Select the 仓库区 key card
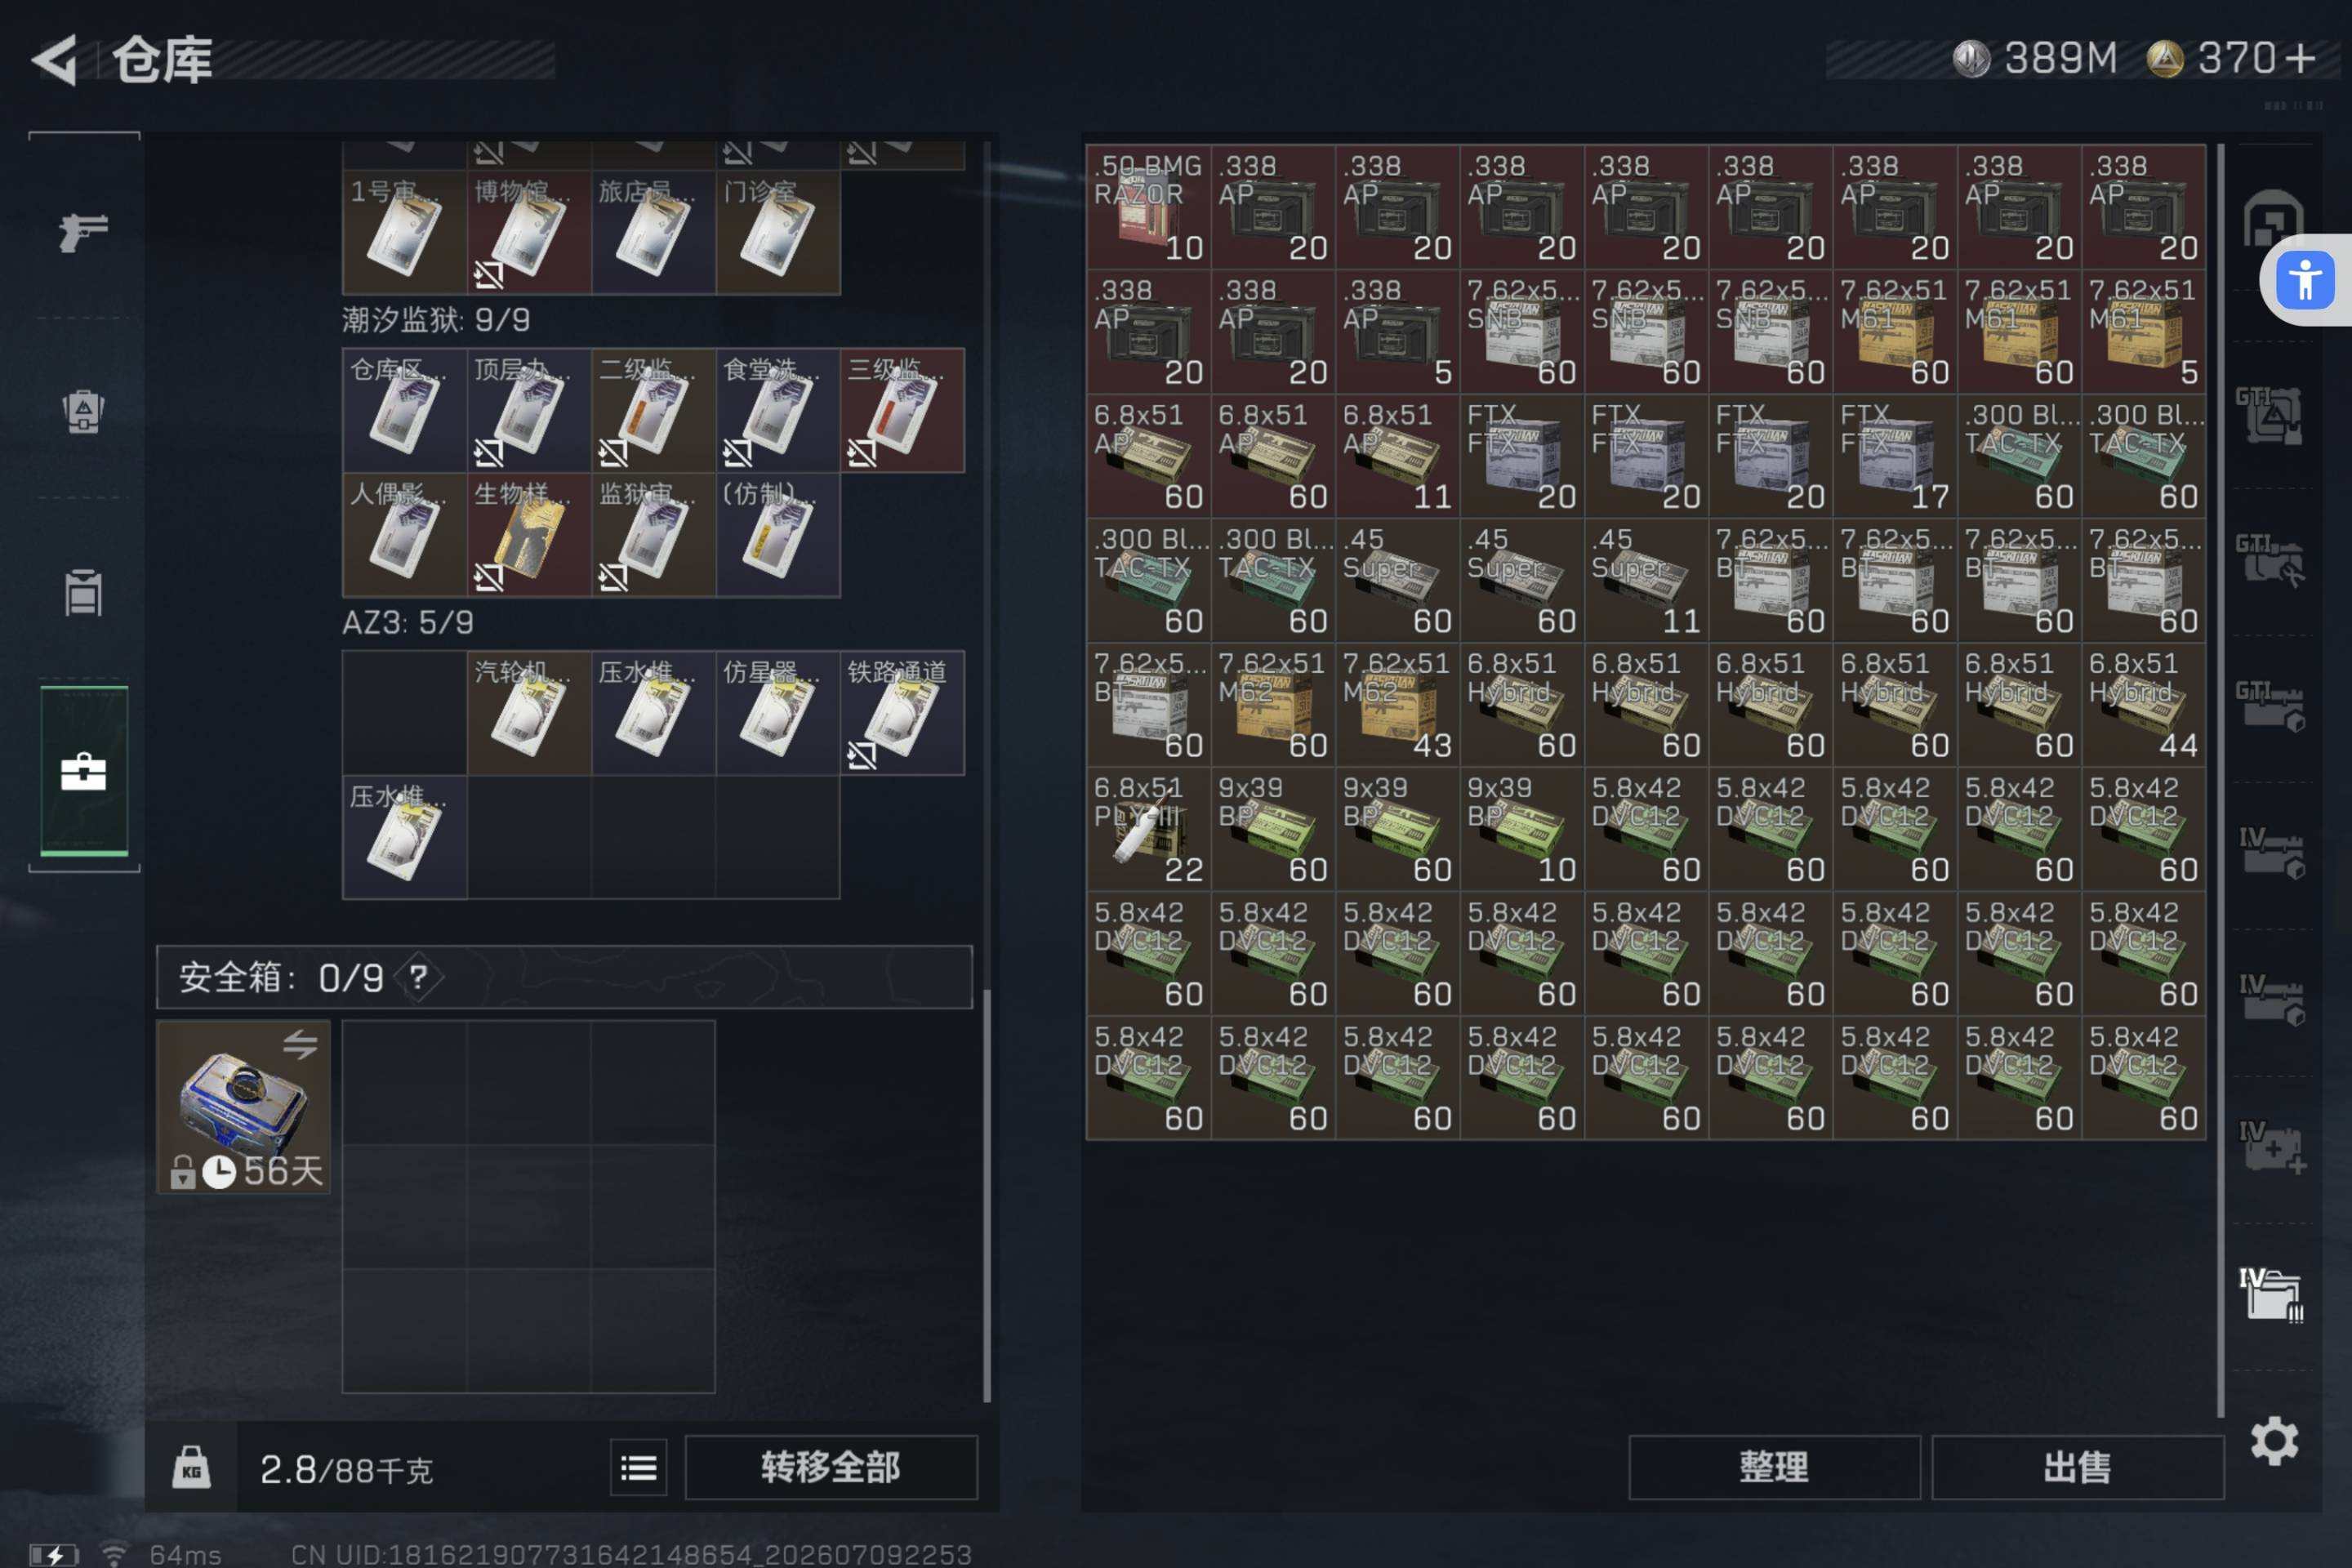The height and width of the screenshot is (1568, 2352). (404, 410)
